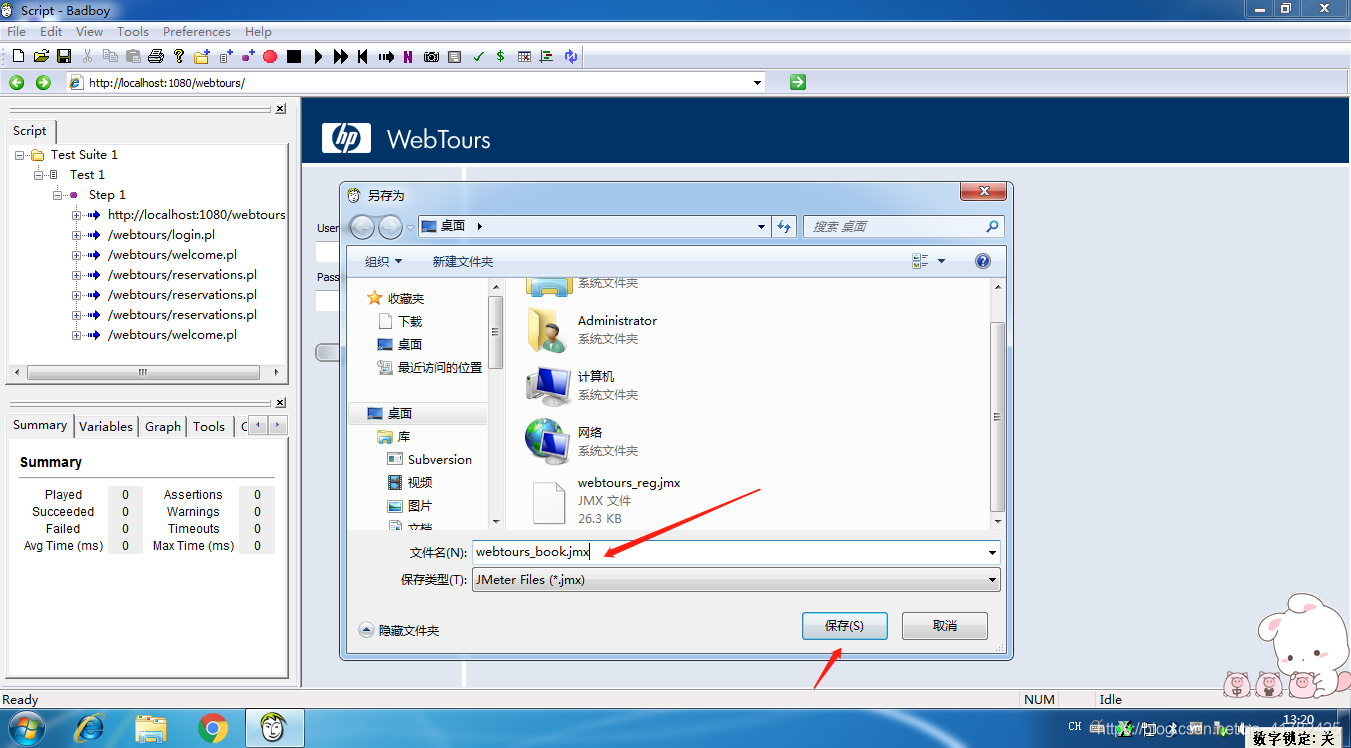Click the refresh icon beside dialog path bar

[785, 227]
